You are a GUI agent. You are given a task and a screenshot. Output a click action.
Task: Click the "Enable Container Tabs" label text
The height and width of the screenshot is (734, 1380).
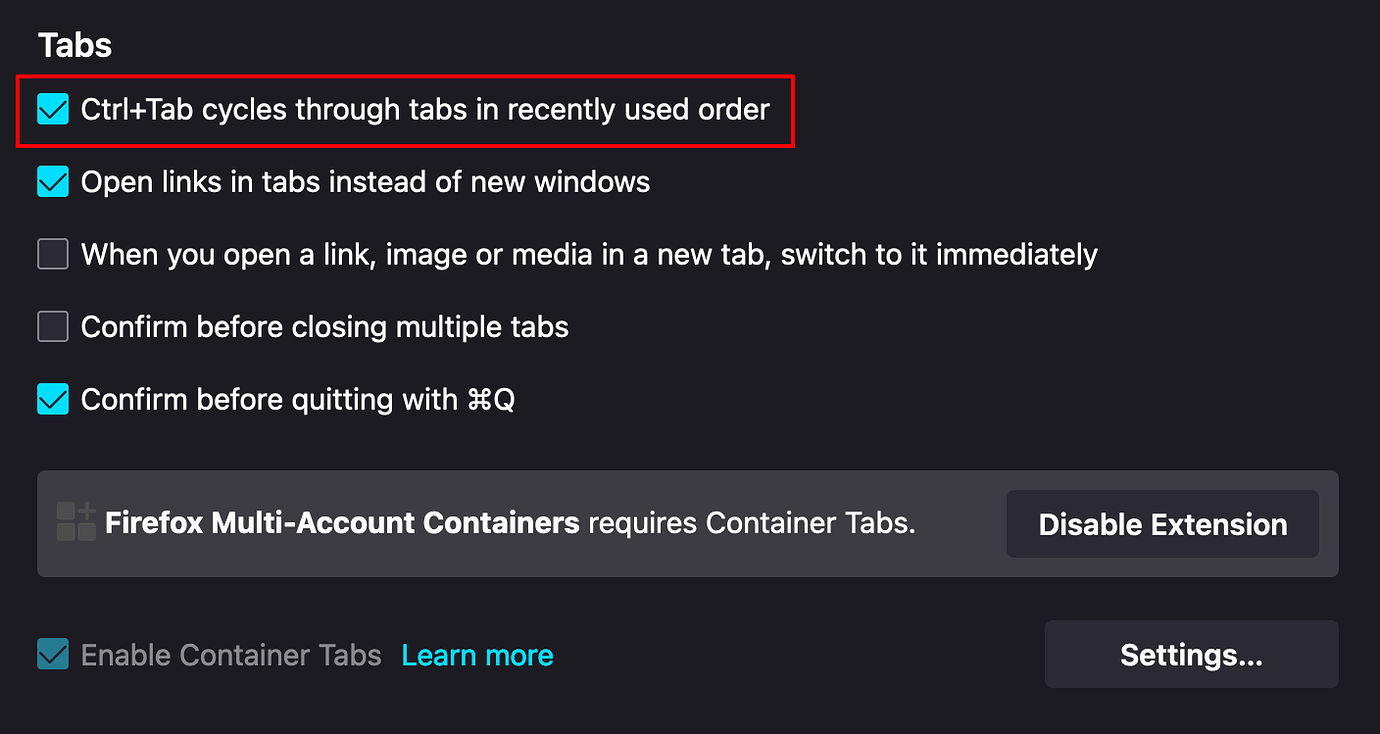pos(231,654)
